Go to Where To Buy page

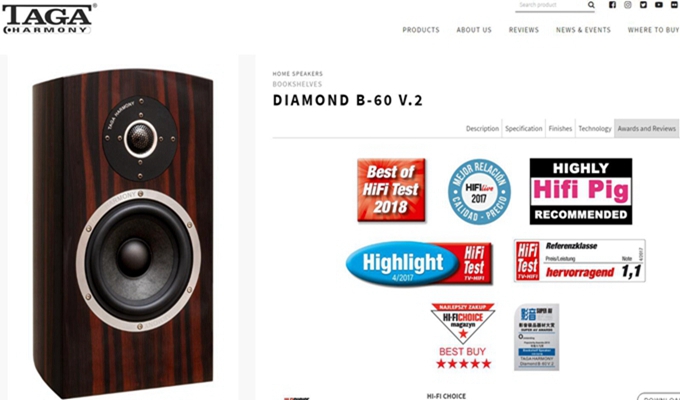pos(653,30)
